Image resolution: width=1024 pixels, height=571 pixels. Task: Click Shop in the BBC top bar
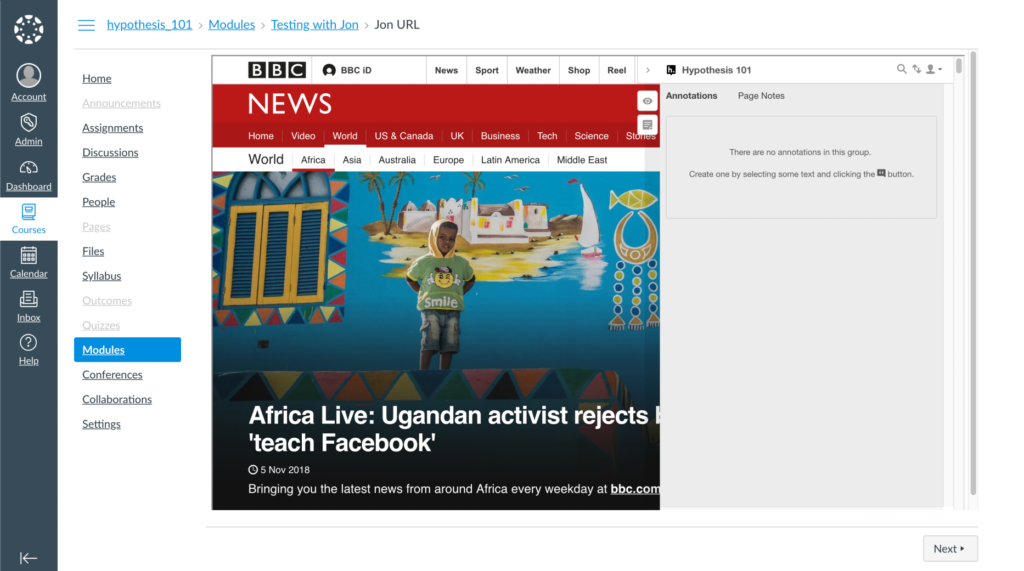click(579, 70)
